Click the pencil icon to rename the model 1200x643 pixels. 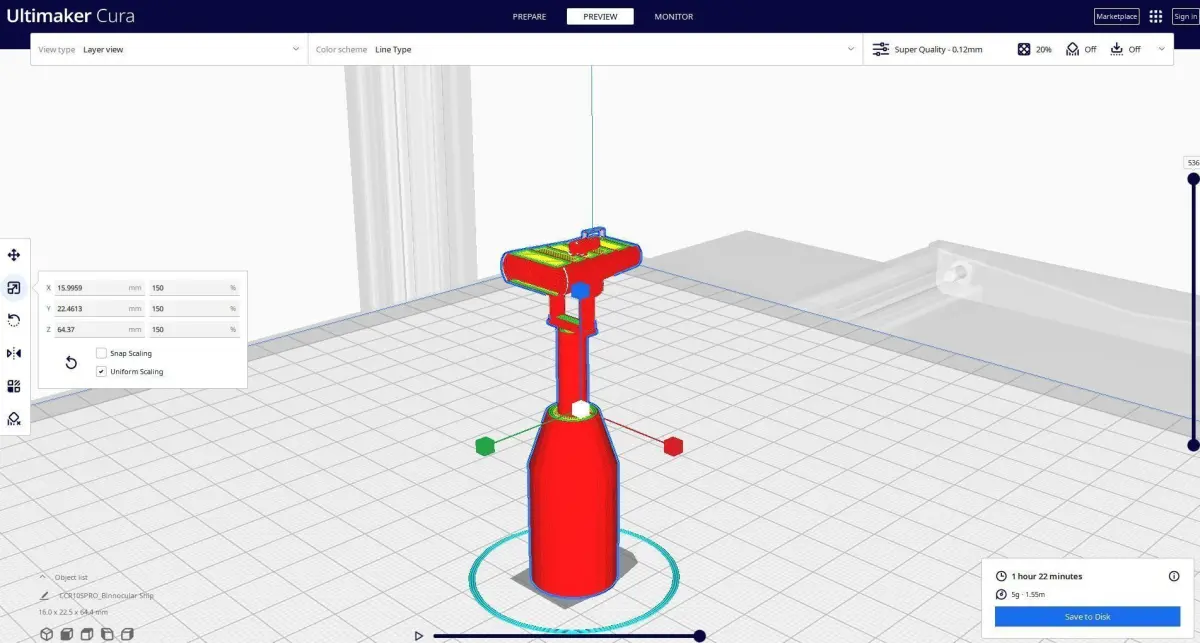click(45, 595)
